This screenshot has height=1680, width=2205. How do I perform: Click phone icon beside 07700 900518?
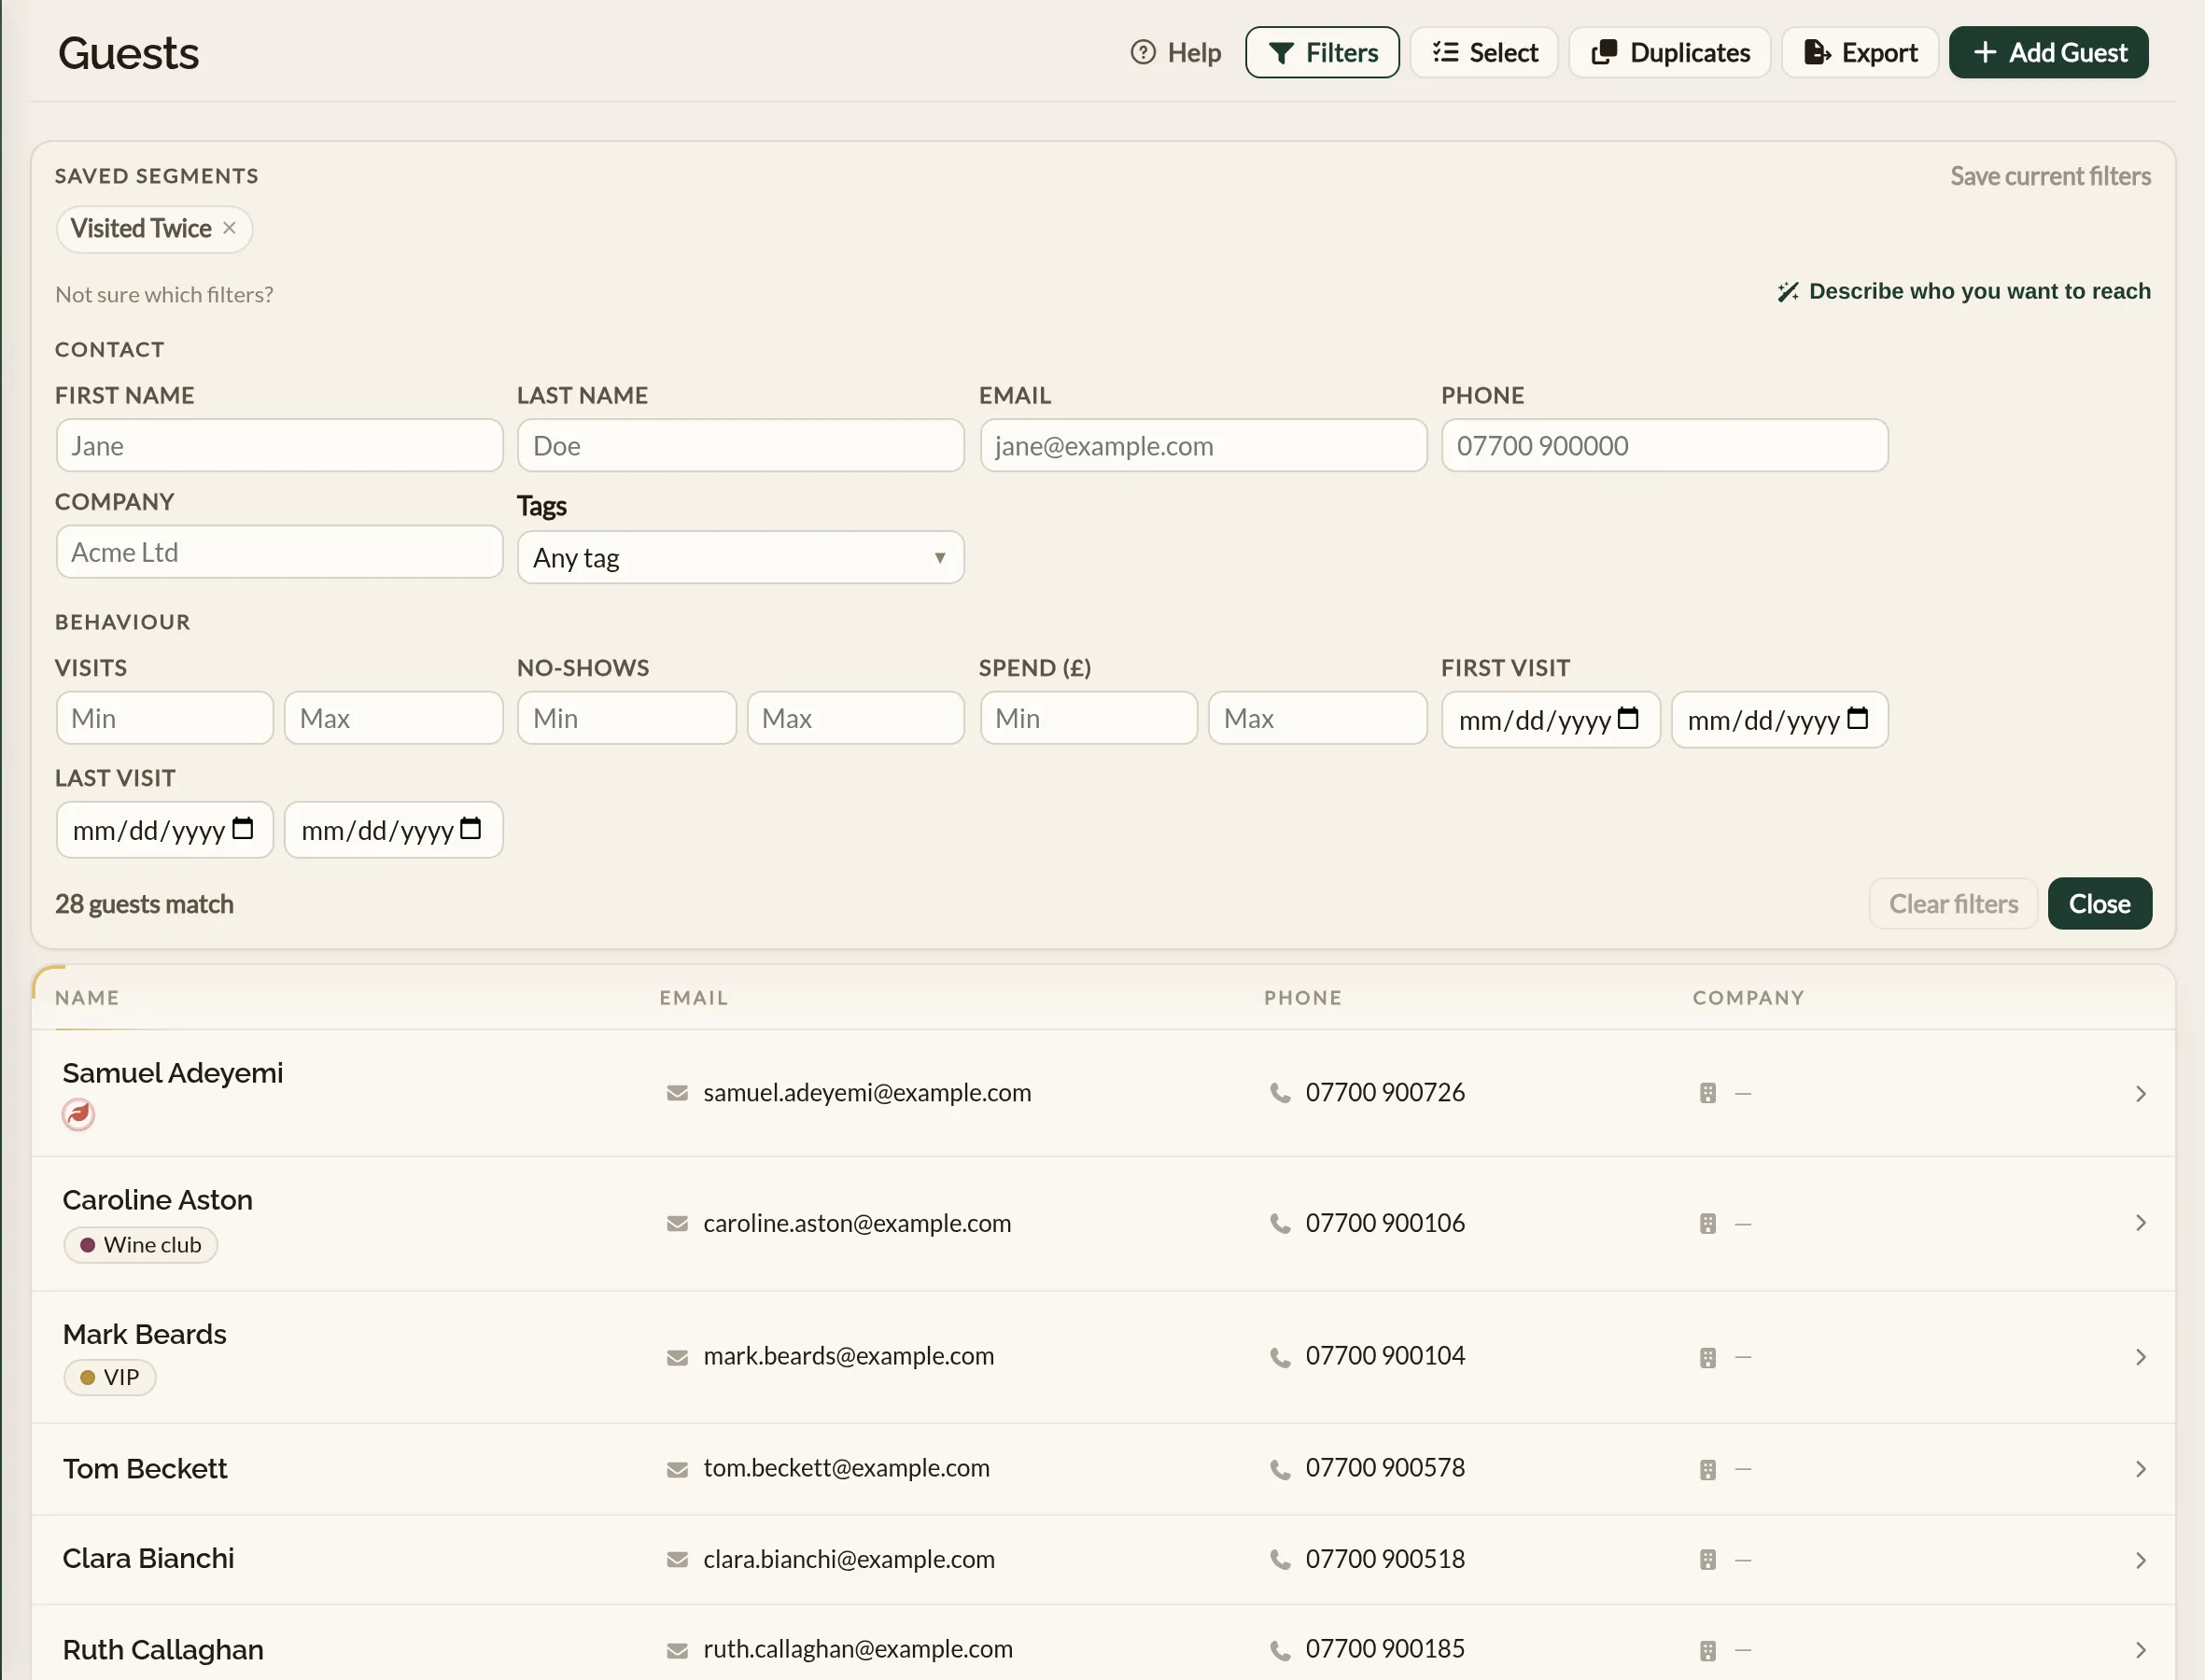click(1280, 1559)
